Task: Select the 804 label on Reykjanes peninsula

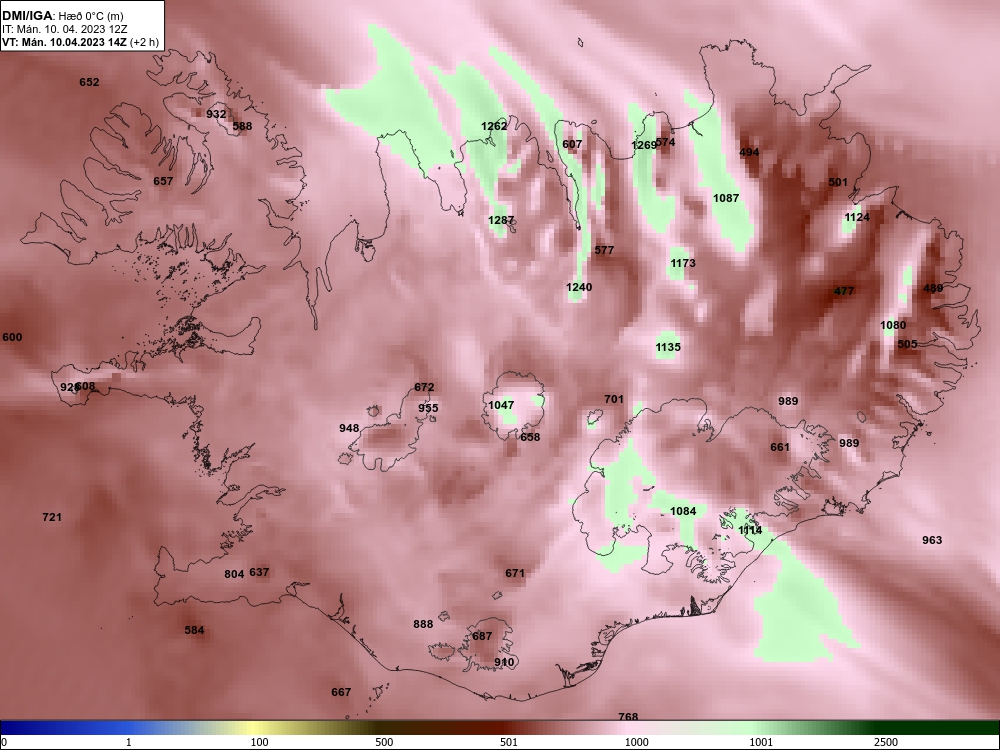Action: 234,575
